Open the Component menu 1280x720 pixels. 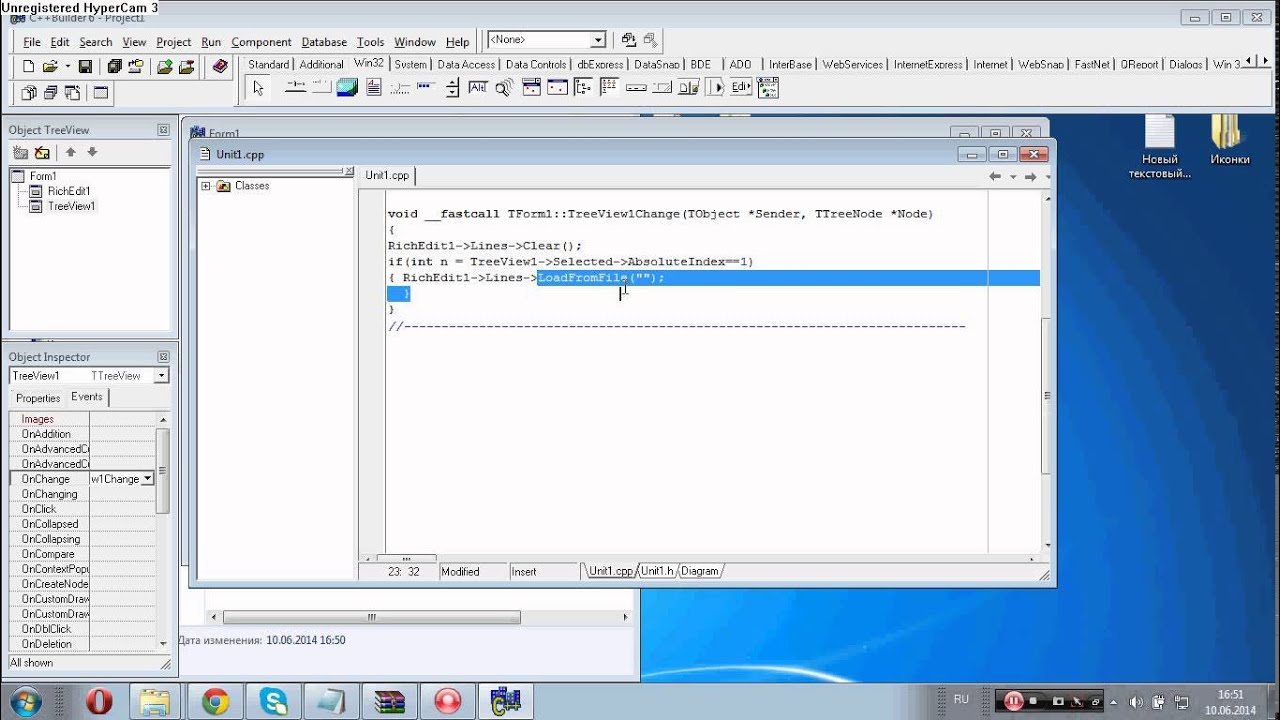click(261, 42)
